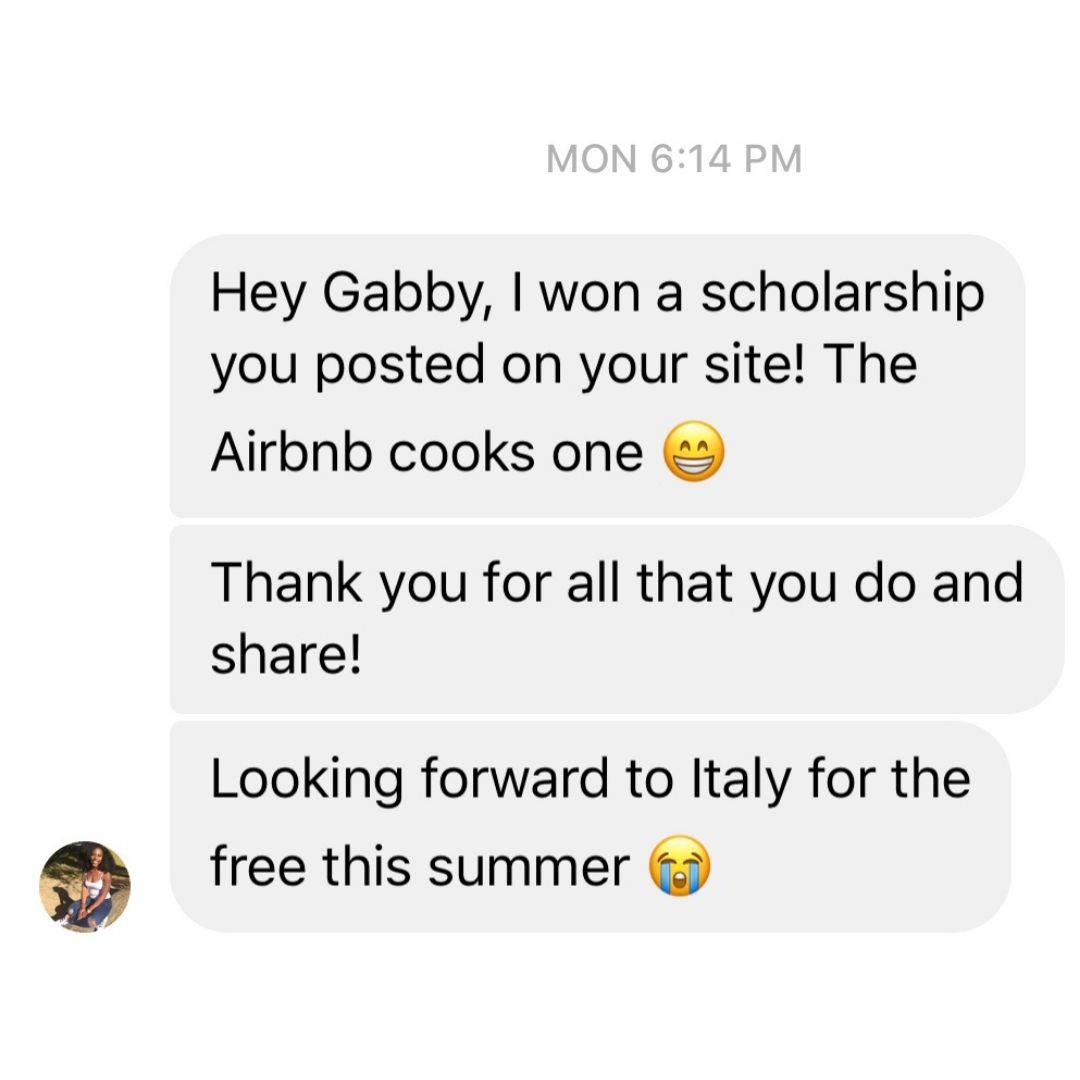The width and height of the screenshot is (1080, 1080).
Task: Click the word 'share!' in second message
Action: click(x=285, y=654)
